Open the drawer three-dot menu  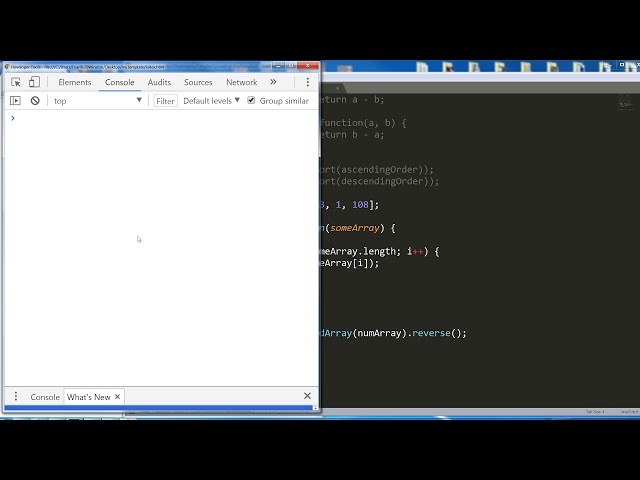(x=16, y=396)
